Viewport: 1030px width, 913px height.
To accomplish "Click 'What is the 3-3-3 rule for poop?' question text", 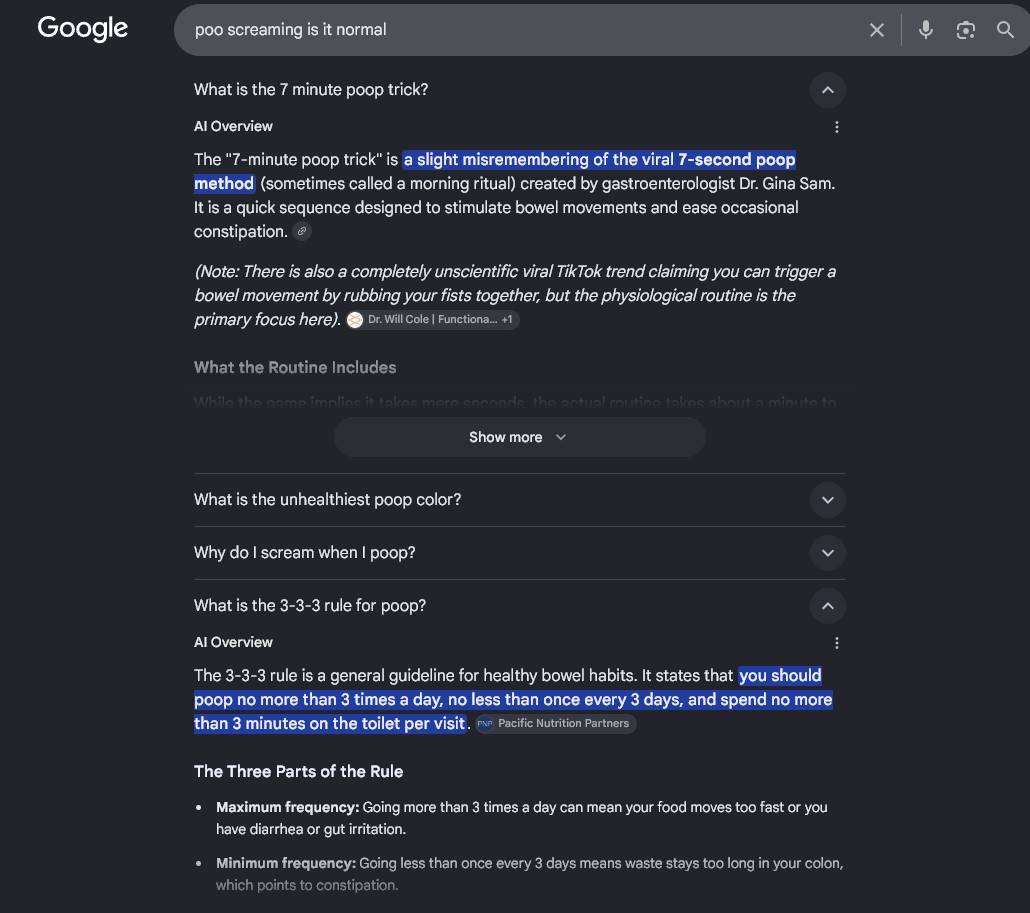I will pos(309,606).
